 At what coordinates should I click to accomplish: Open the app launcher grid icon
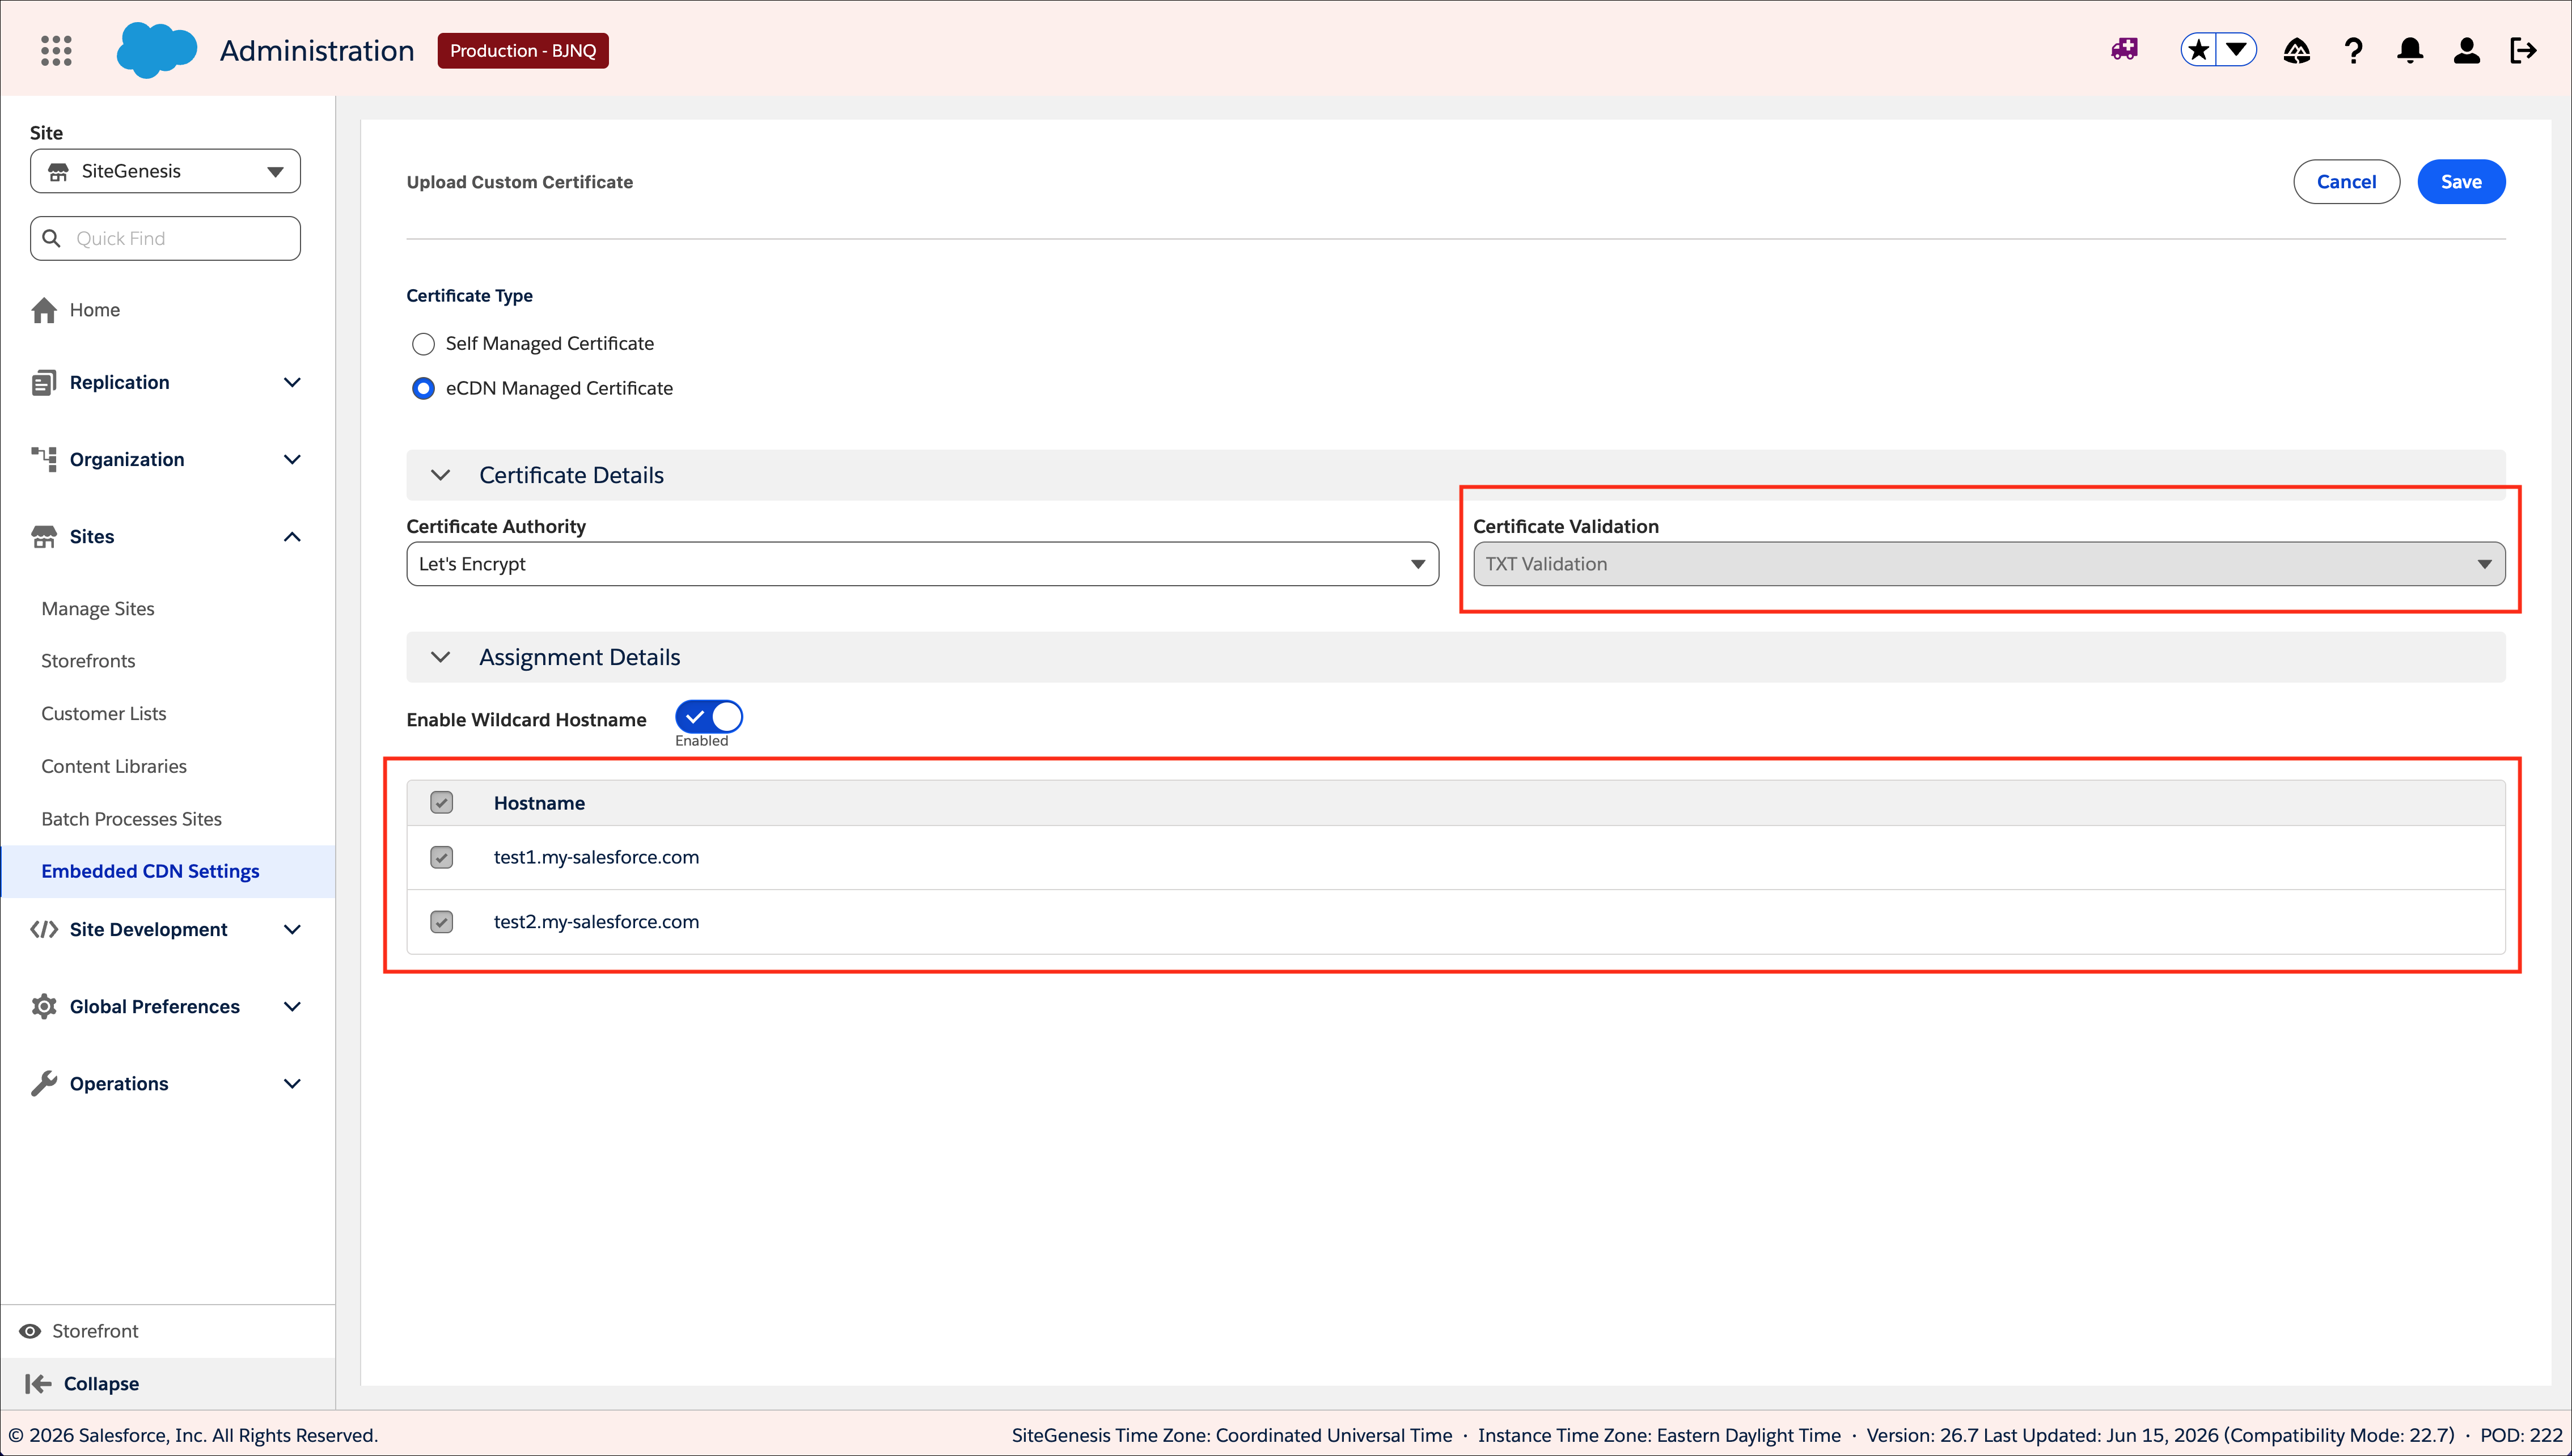[56, 50]
